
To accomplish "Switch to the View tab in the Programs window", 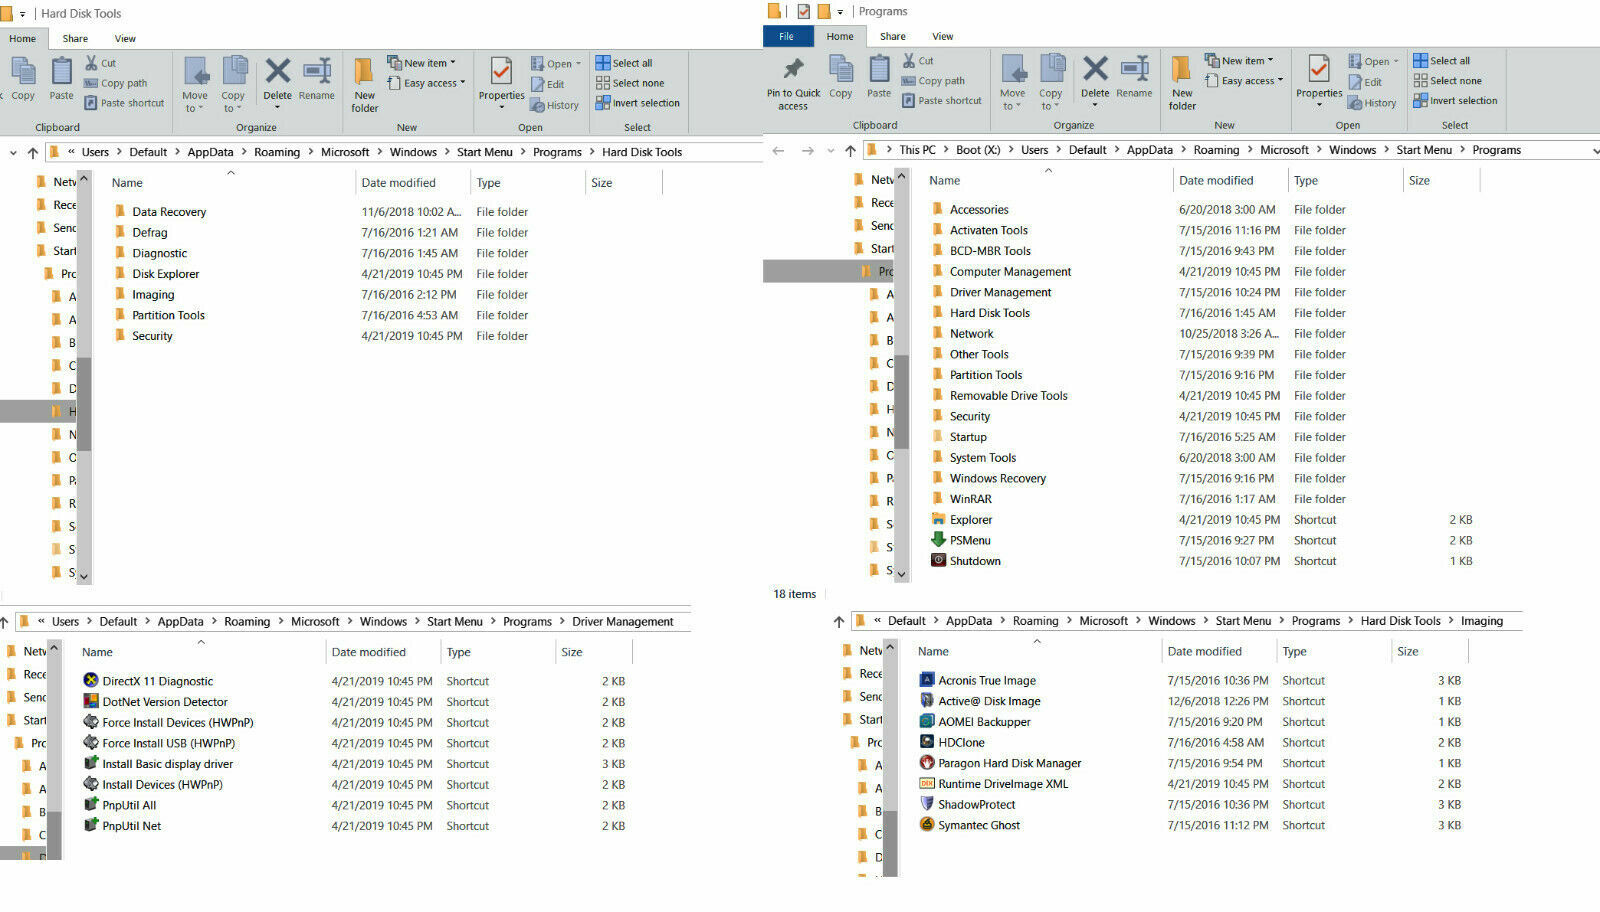I will [x=943, y=36].
